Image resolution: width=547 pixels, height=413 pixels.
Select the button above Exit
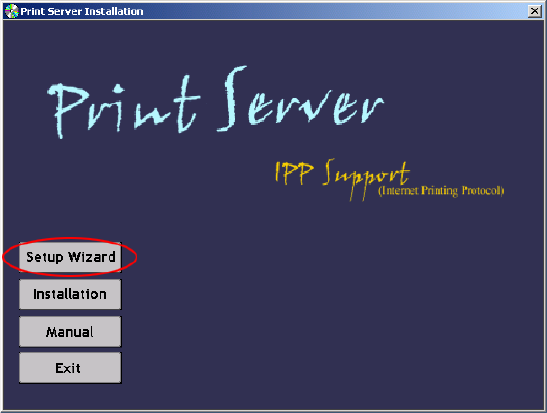coord(70,331)
